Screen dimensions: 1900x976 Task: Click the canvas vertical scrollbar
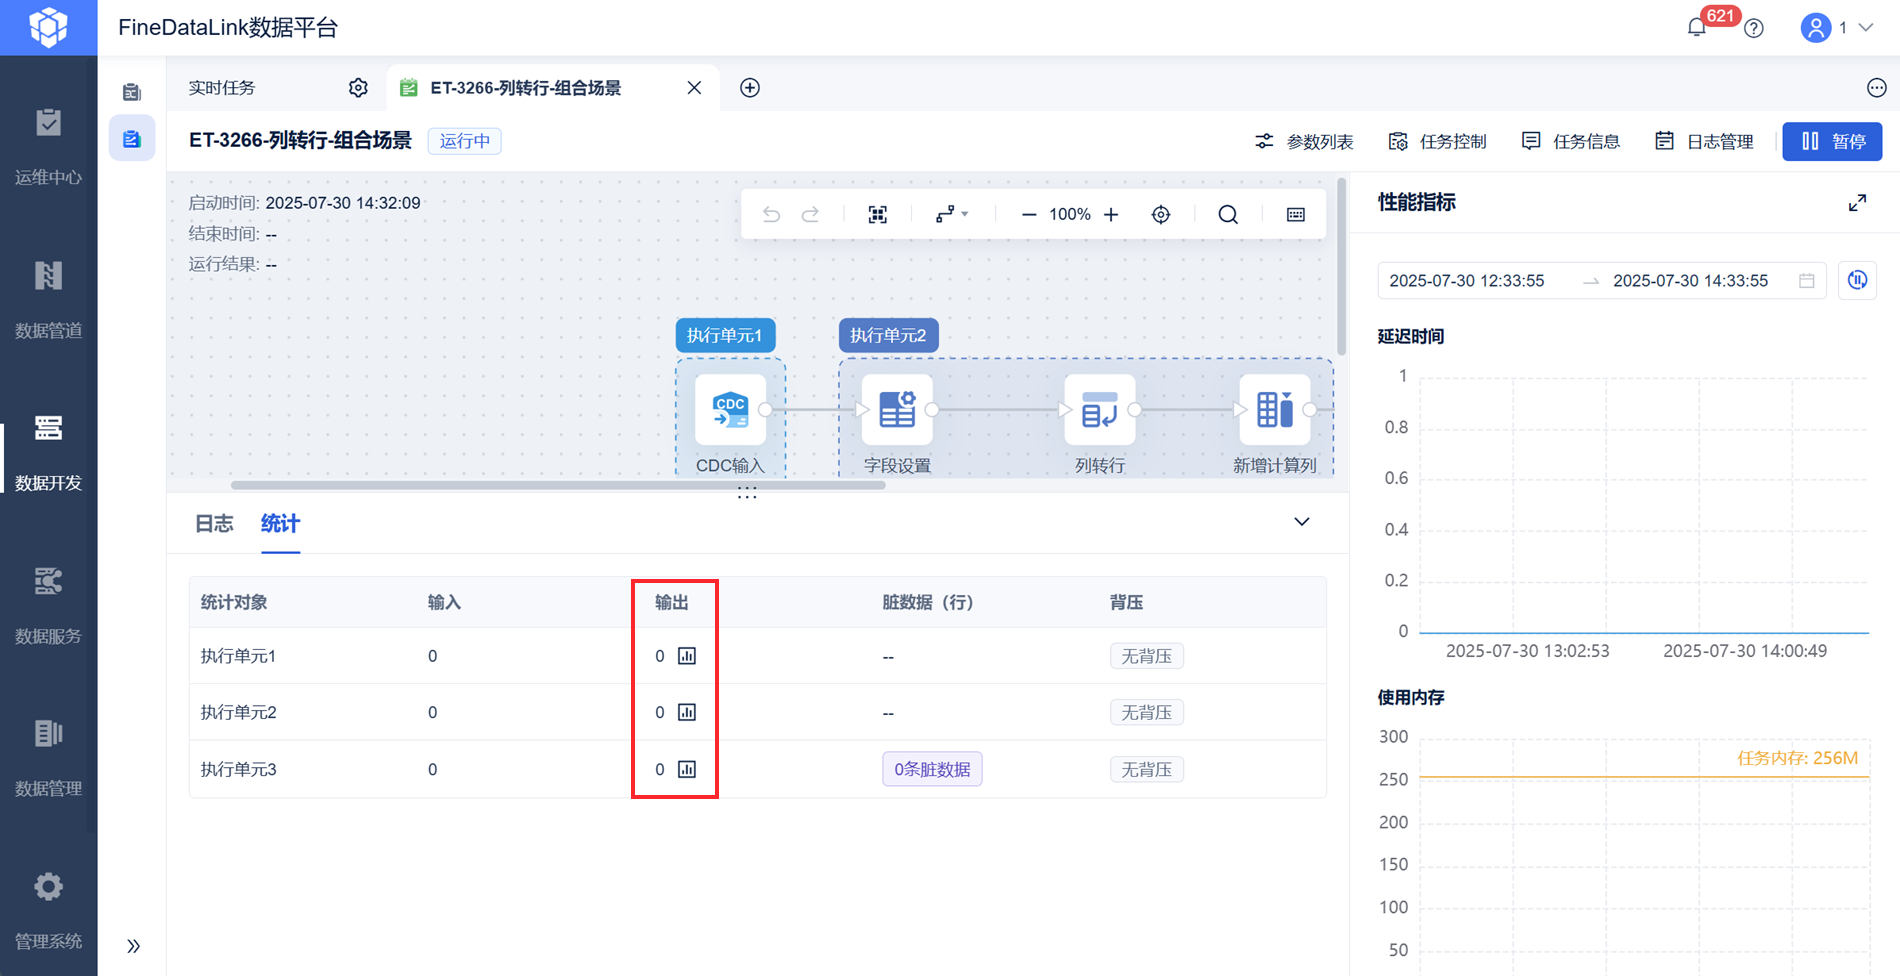tap(1341, 267)
